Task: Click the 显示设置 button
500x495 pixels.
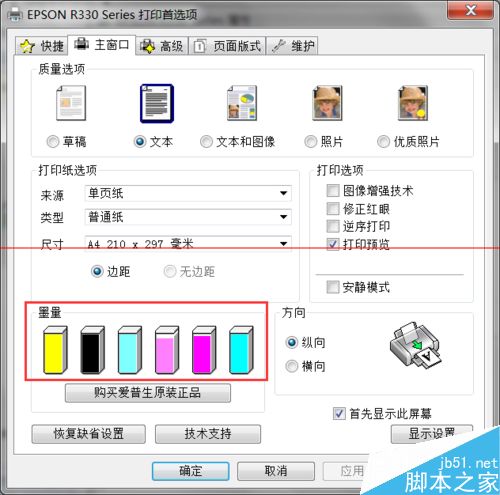Action: click(432, 434)
